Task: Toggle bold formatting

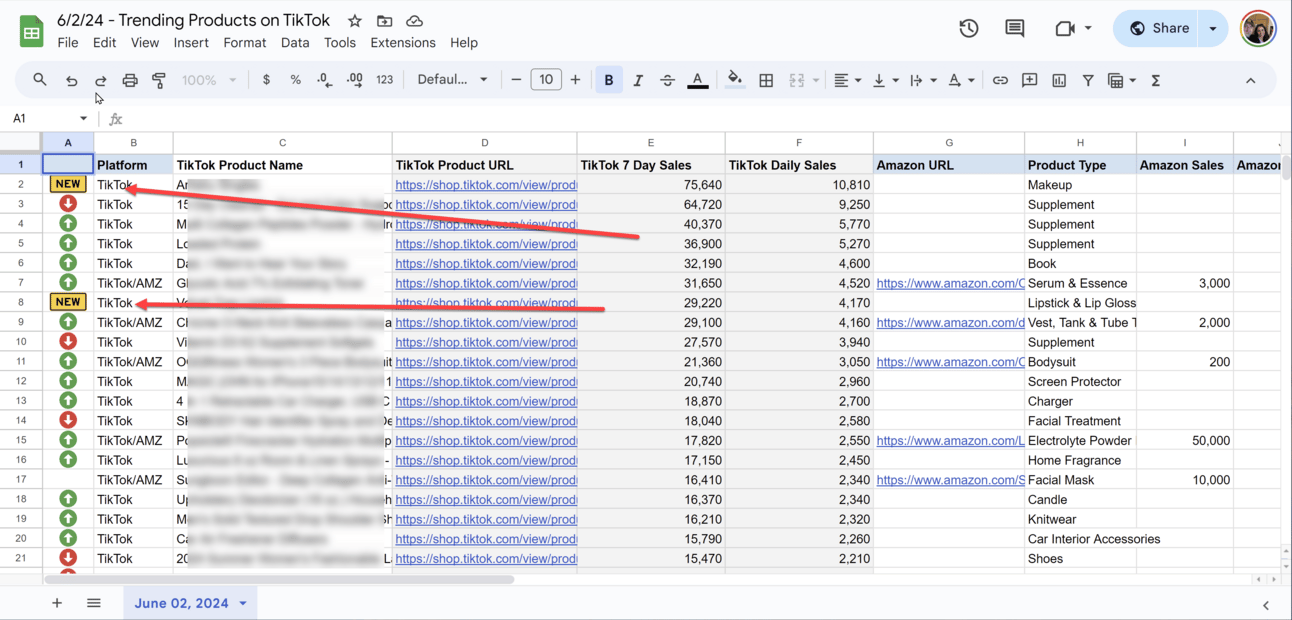Action: pyautogui.click(x=608, y=80)
